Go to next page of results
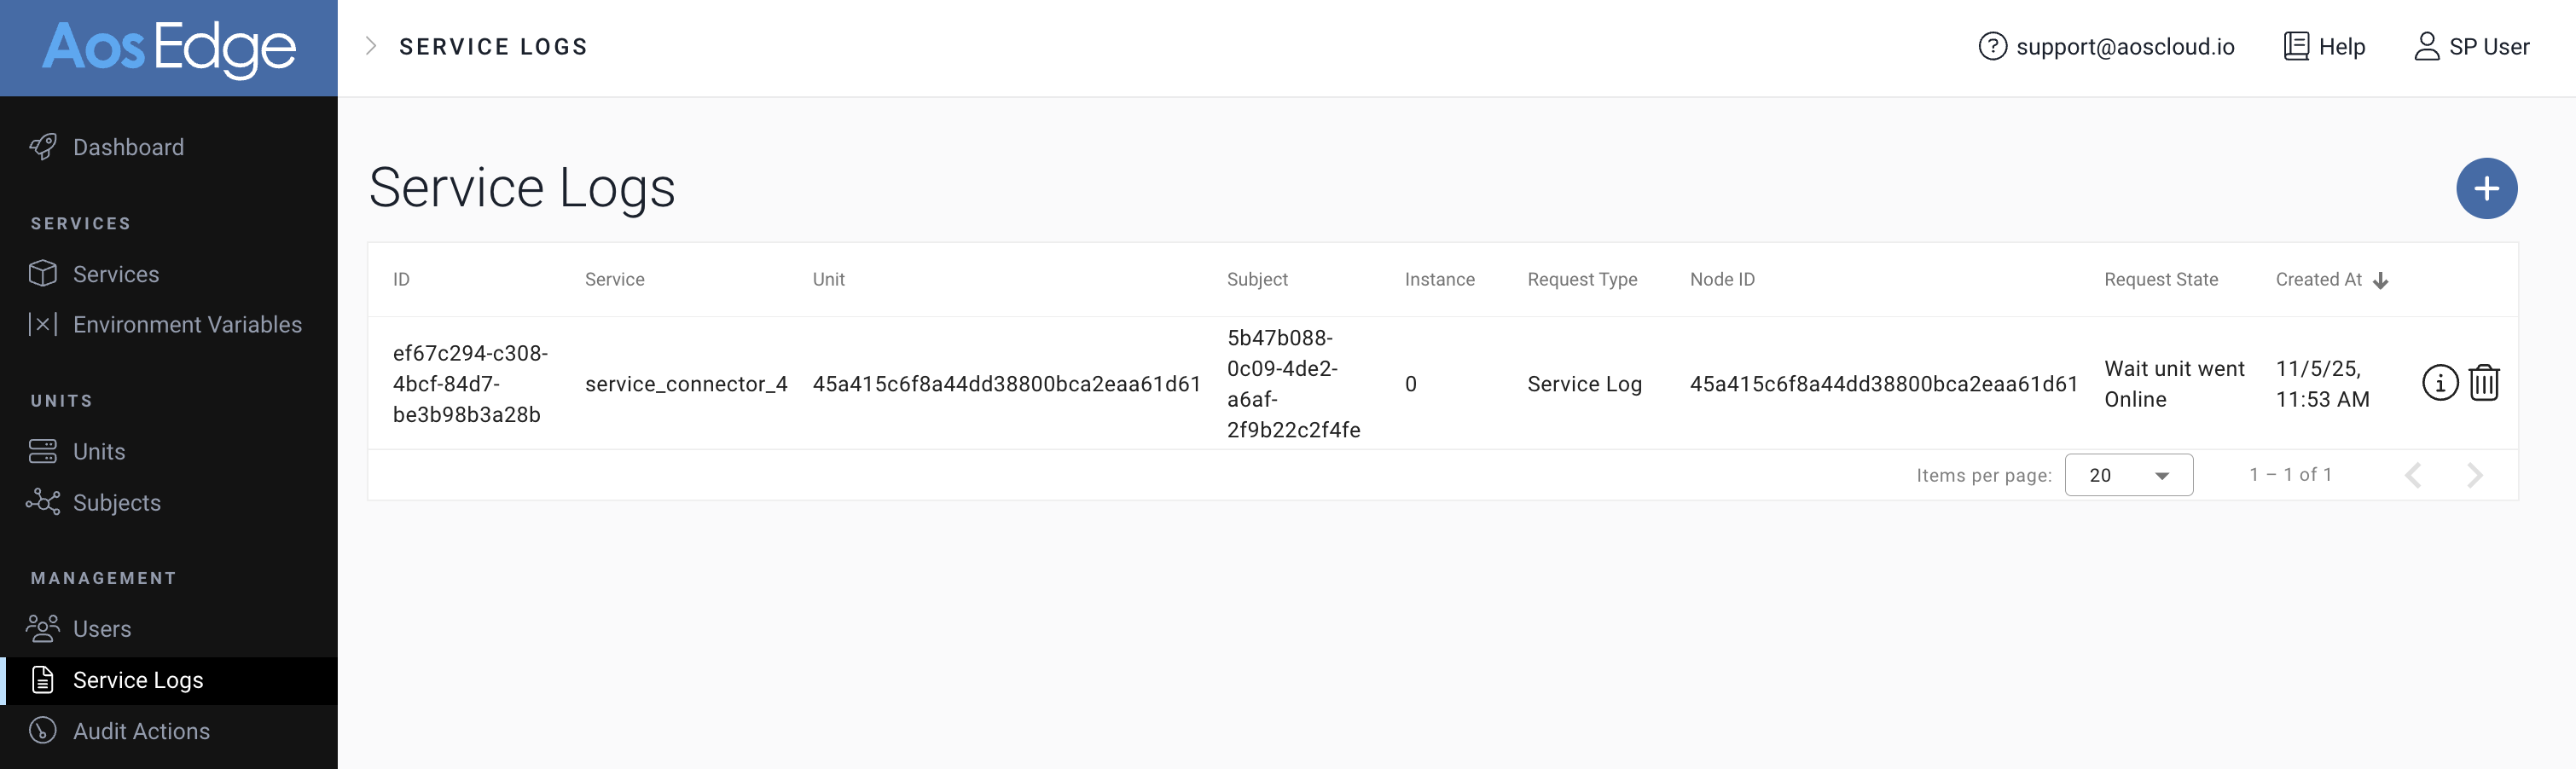2576x769 pixels. pyautogui.click(x=2474, y=475)
